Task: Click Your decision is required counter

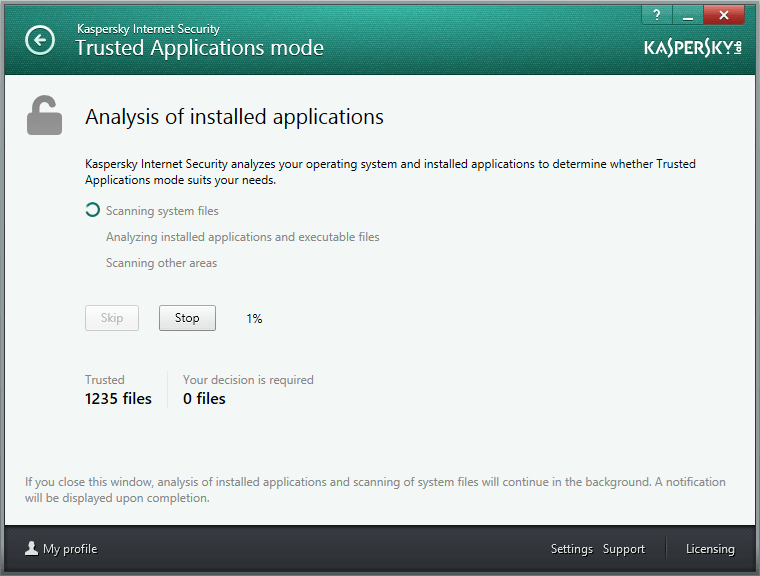Action: pyautogui.click(x=248, y=390)
